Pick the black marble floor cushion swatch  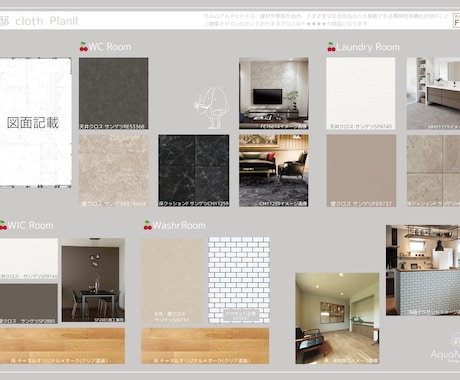pos(194,171)
